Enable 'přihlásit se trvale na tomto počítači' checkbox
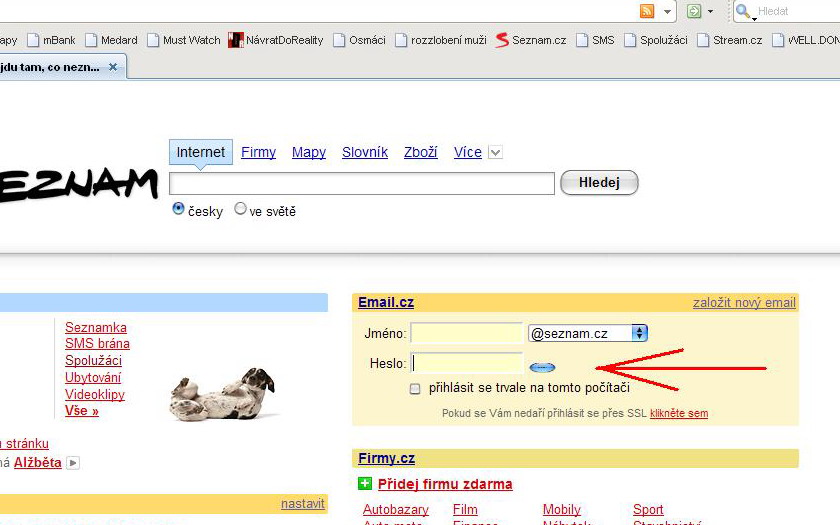840x525 pixels. tap(415, 388)
